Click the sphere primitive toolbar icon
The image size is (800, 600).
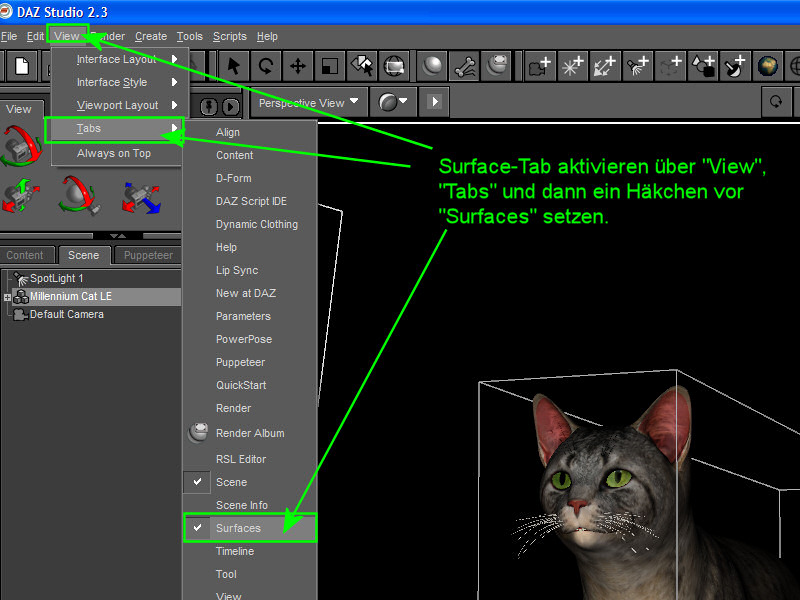(x=432, y=66)
